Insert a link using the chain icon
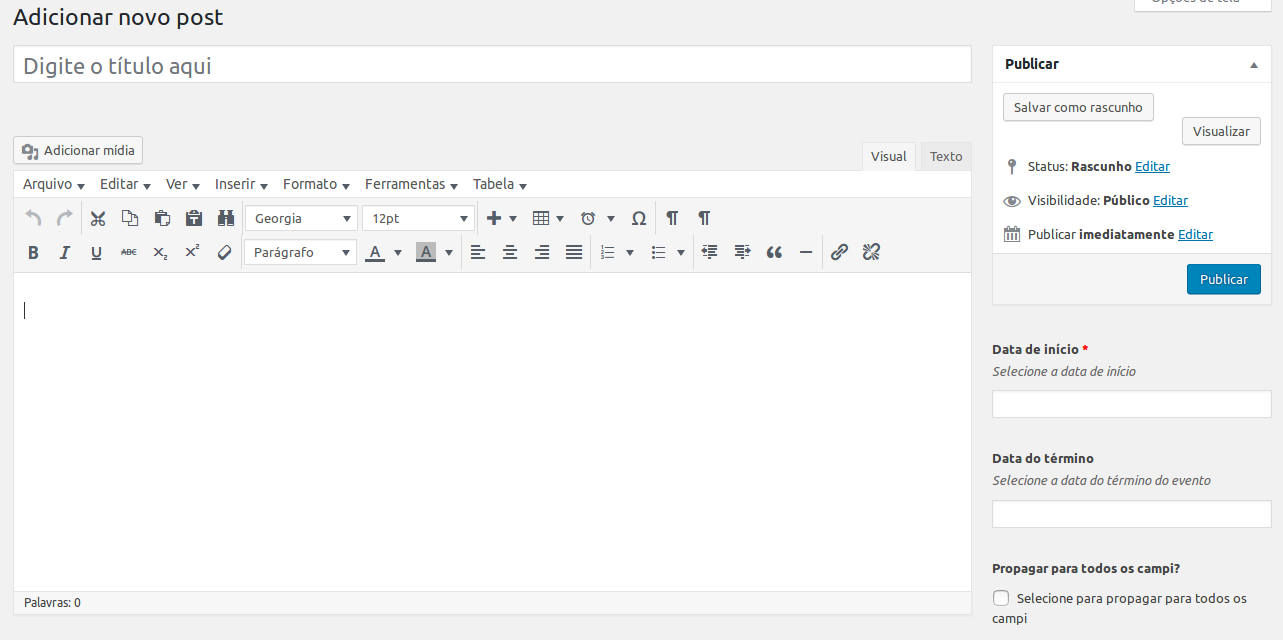Viewport: 1283px width, 640px height. click(839, 253)
